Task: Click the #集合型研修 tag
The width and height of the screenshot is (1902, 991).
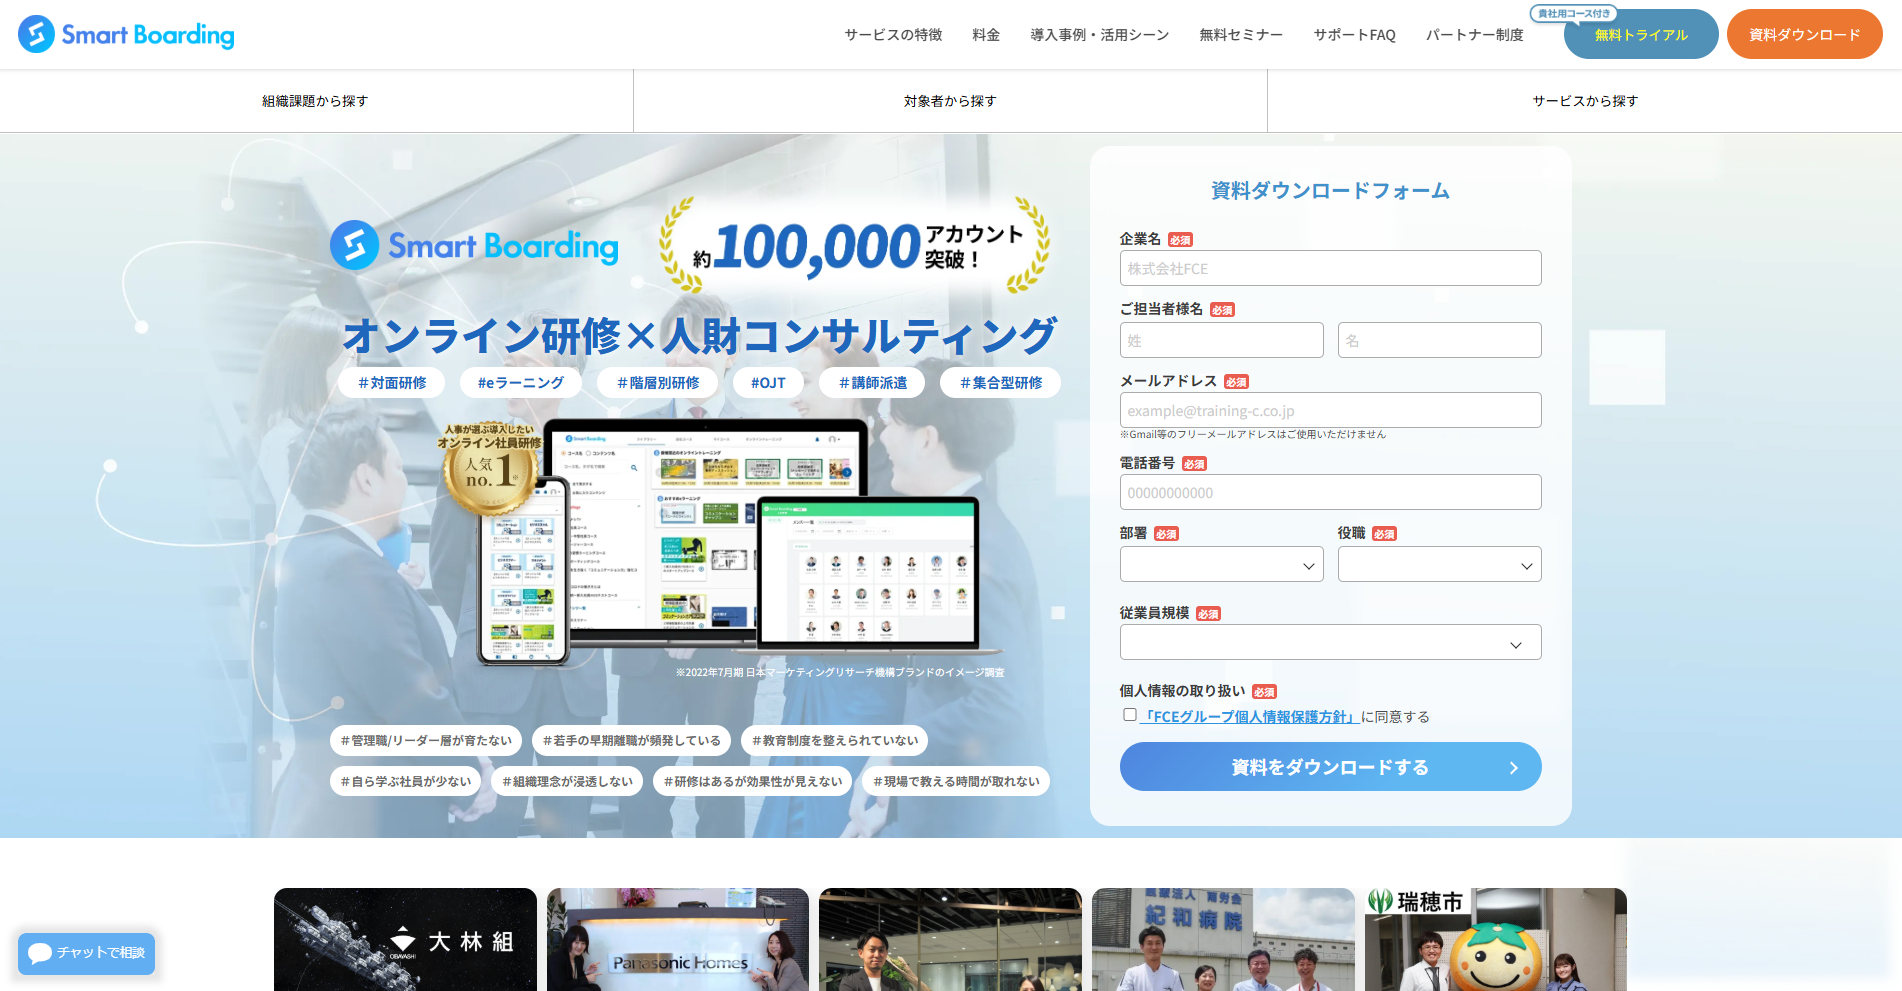Action: pyautogui.click(x=1001, y=383)
